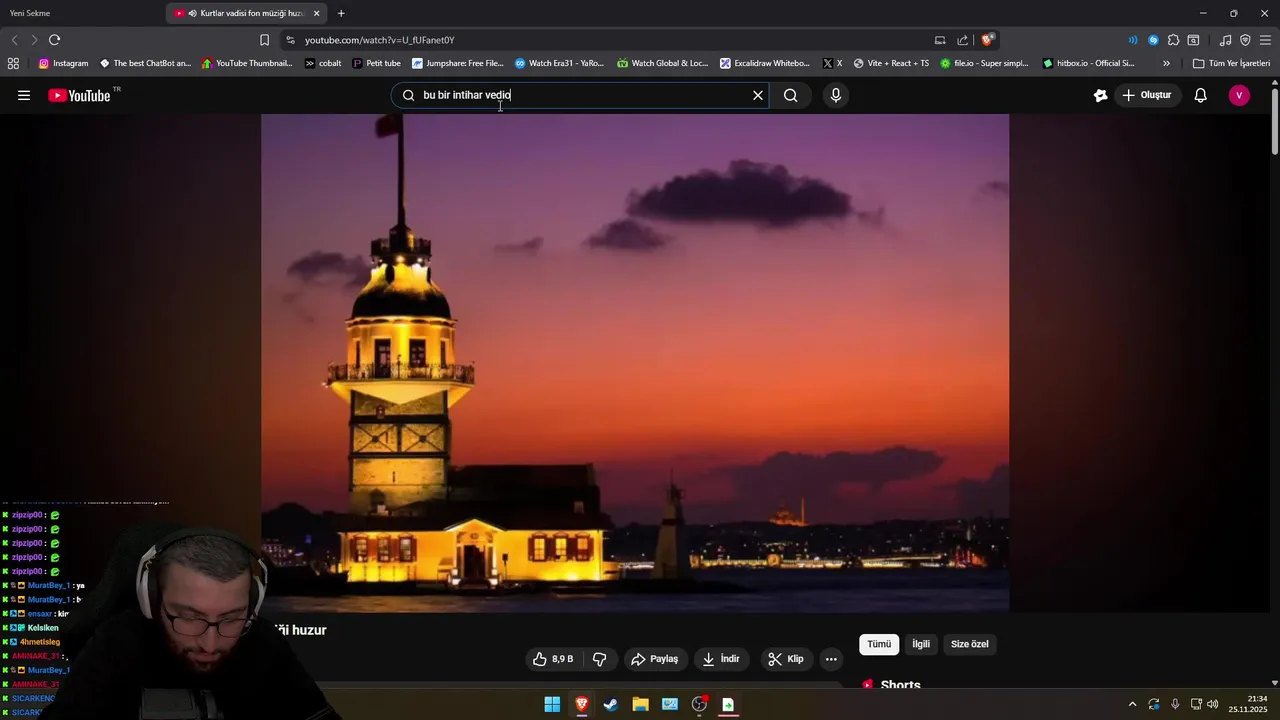Share this page using address bar share icon
This screenshot has width=1280, height=720.
962,40
